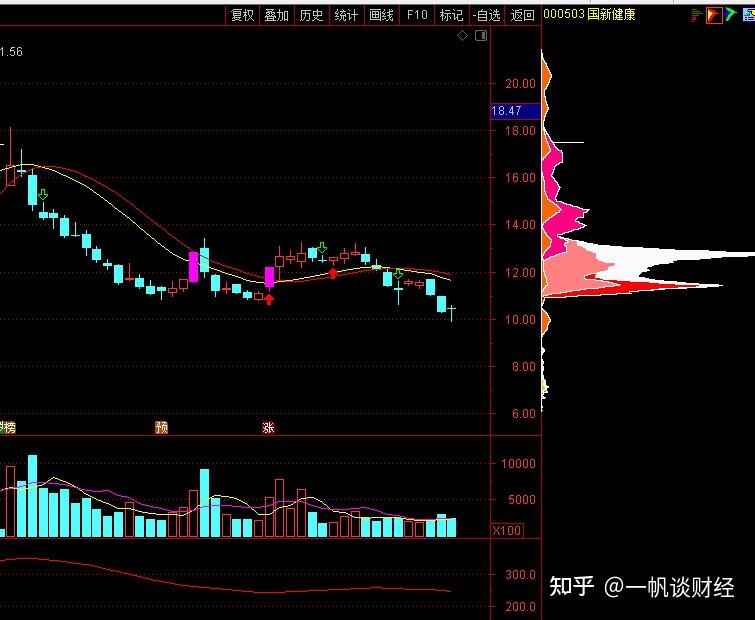The width and height of the screenshot is (755, 620).
Task: Click the 000503 国新健康 stock title
Action: [x=589, y=15]
